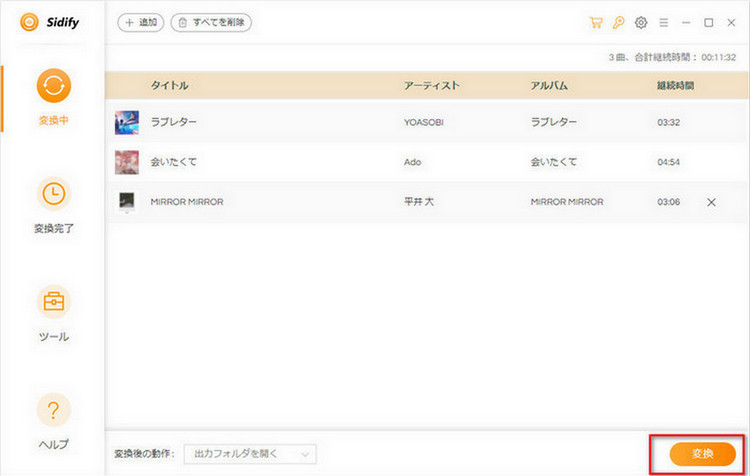Screen dimensions: 750x476
Task: Select the MIRROR MIRROR song title
Action: pyautogui.click(x=187, y=202)
